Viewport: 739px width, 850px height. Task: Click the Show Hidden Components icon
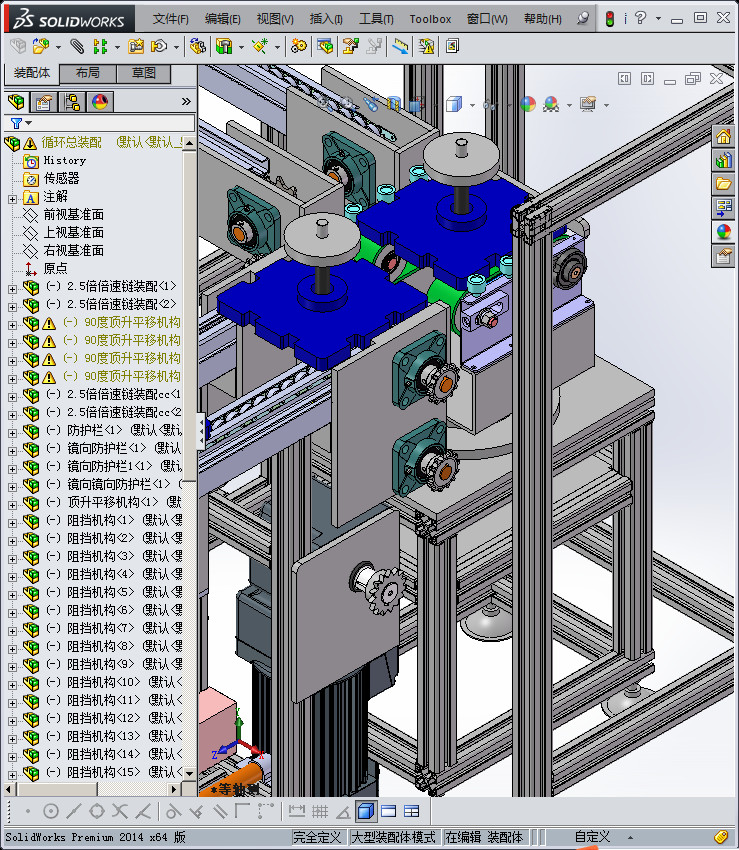pyautogui.click(x=198, y=47)
